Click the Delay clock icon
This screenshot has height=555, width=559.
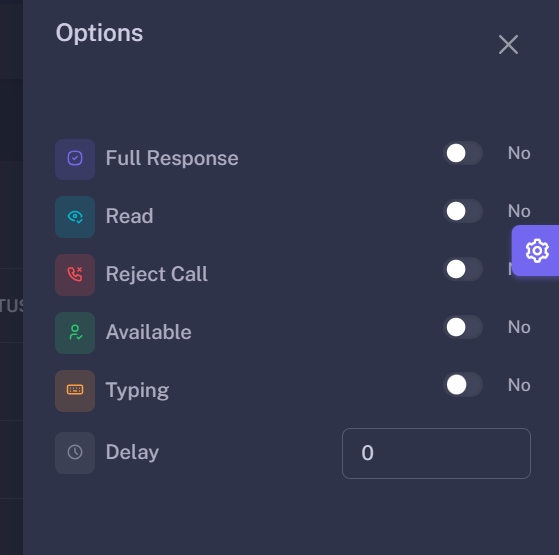(x=75, y=453)
